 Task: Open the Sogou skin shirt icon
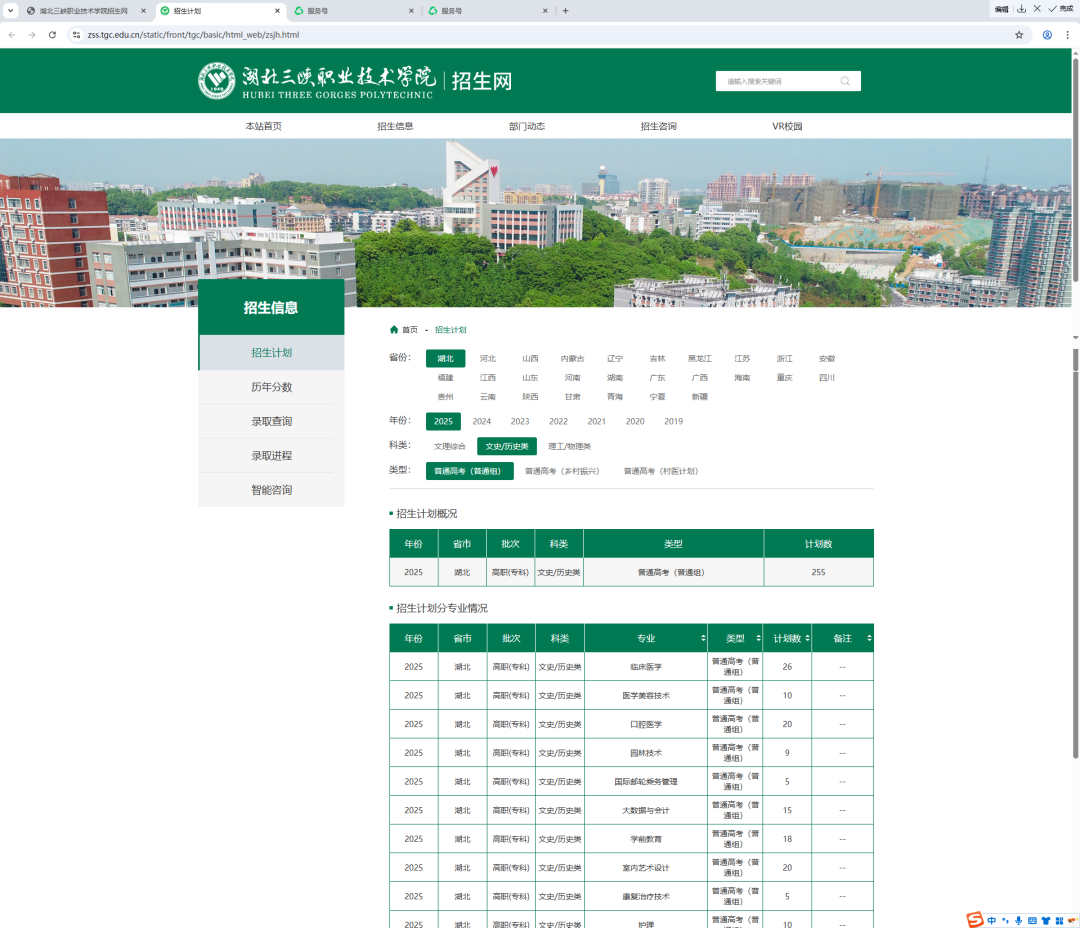click(x=1046, y=920)
